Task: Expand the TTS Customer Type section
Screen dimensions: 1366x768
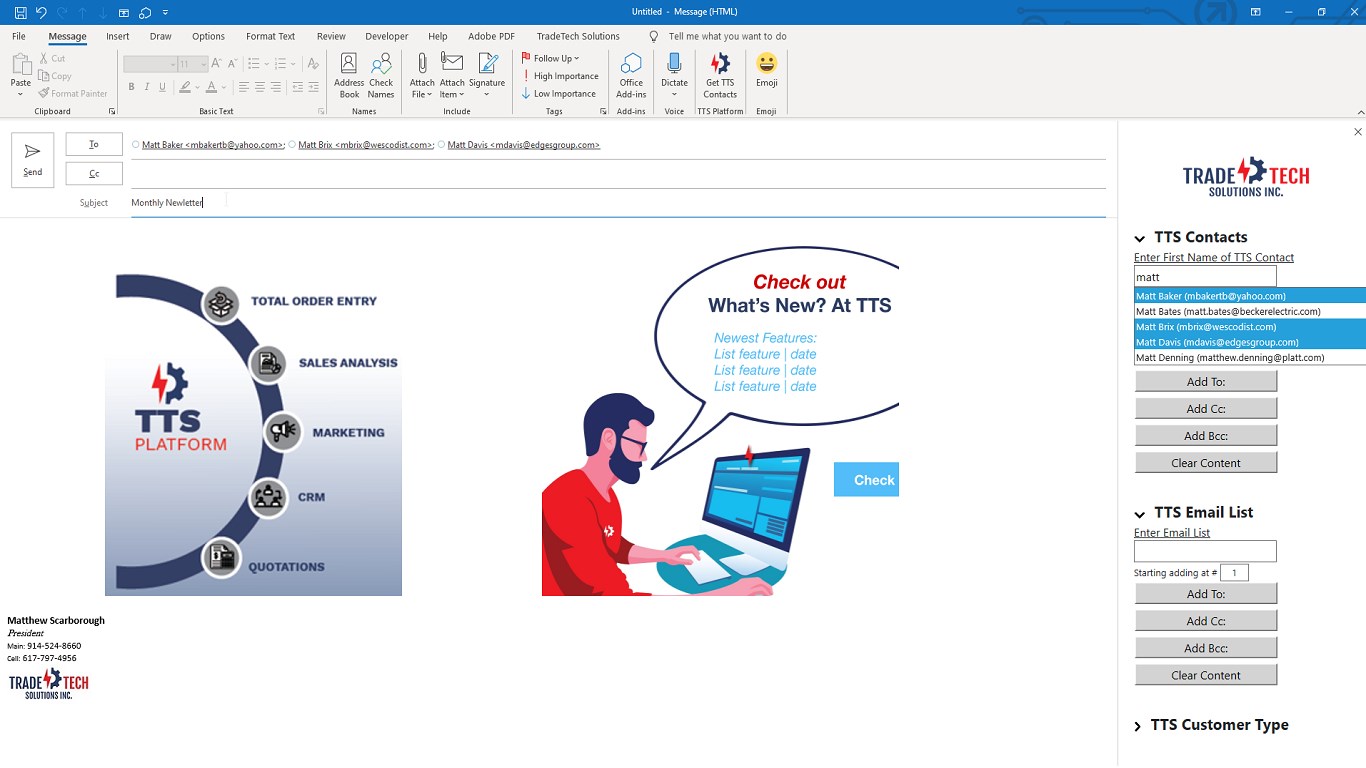Action: point(1138,726)
